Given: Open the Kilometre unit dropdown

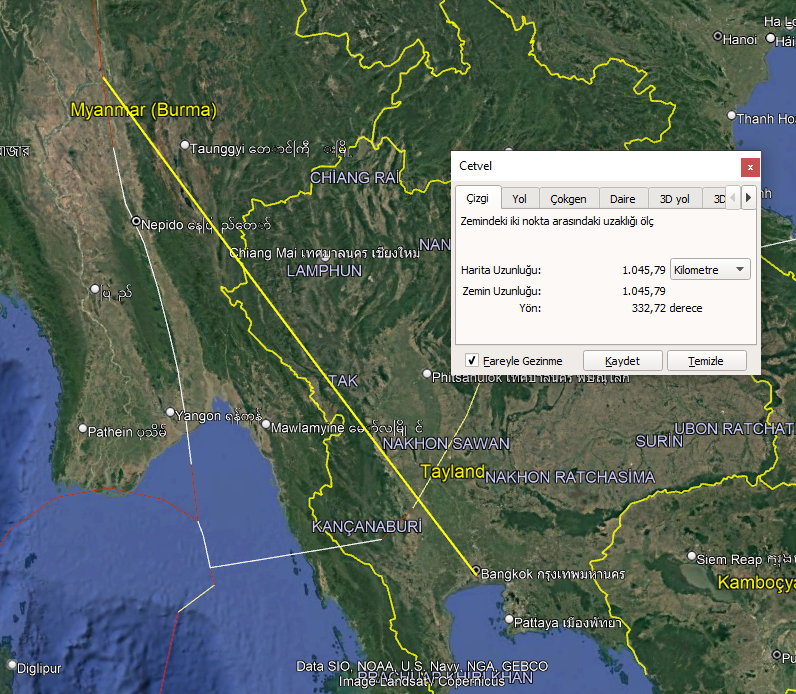Looking at the screenshot, I should [x=710, y=270].
